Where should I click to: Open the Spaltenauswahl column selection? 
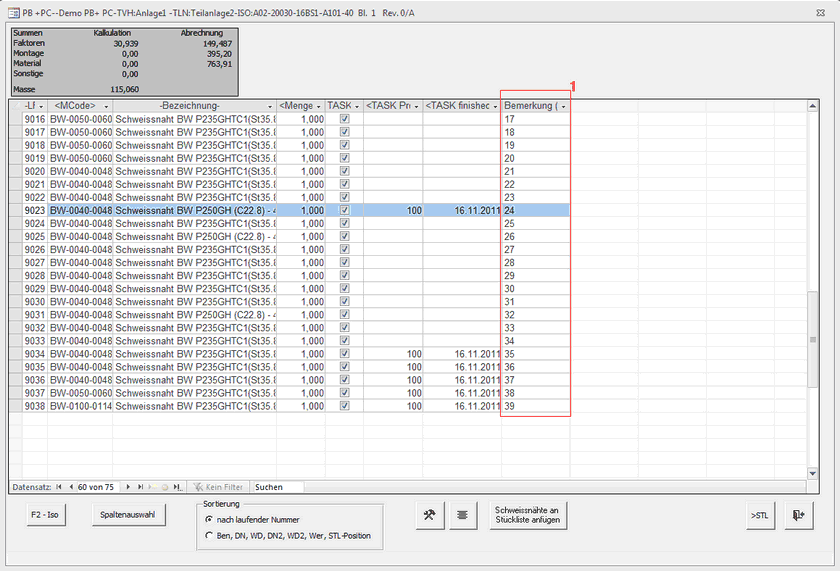pos(128,515)
